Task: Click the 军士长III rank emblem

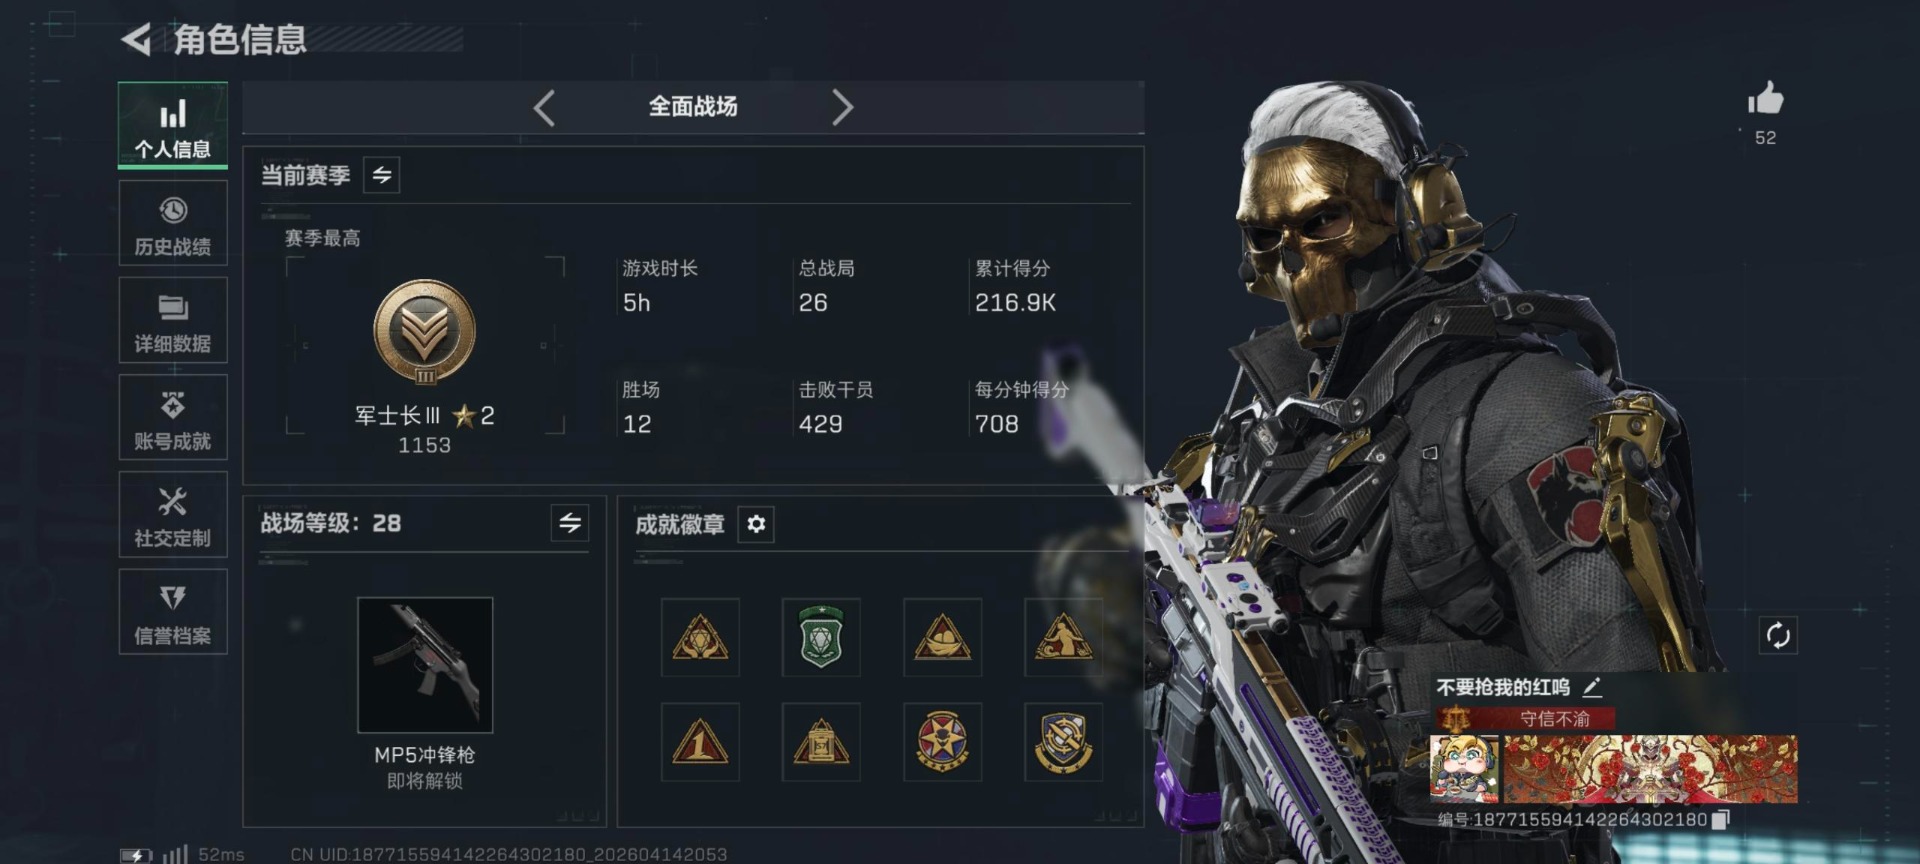Action: (x=425, y=332)
